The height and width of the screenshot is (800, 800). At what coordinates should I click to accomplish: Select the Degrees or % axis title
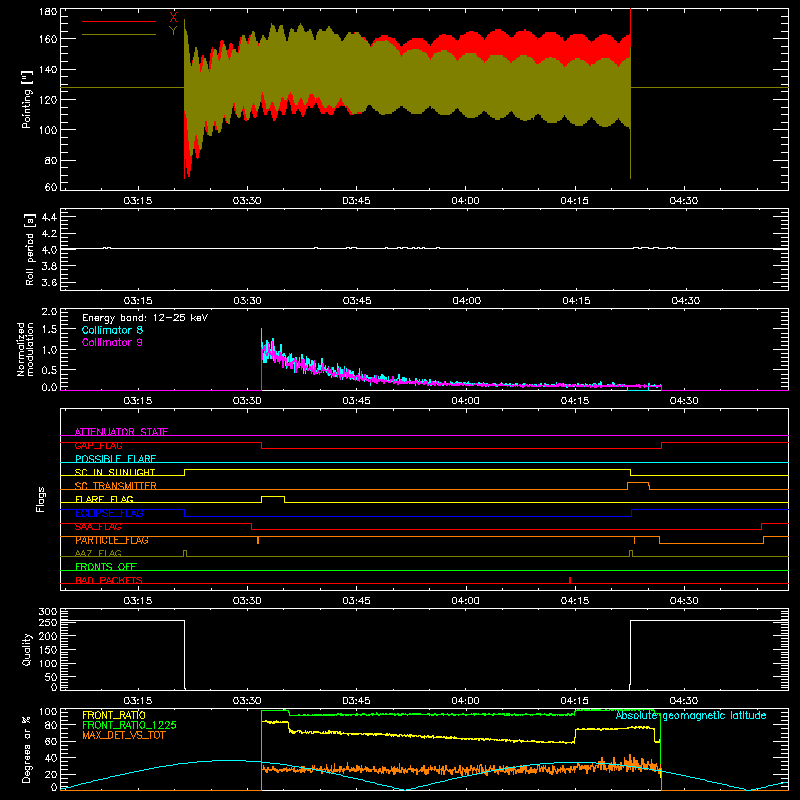27,749
